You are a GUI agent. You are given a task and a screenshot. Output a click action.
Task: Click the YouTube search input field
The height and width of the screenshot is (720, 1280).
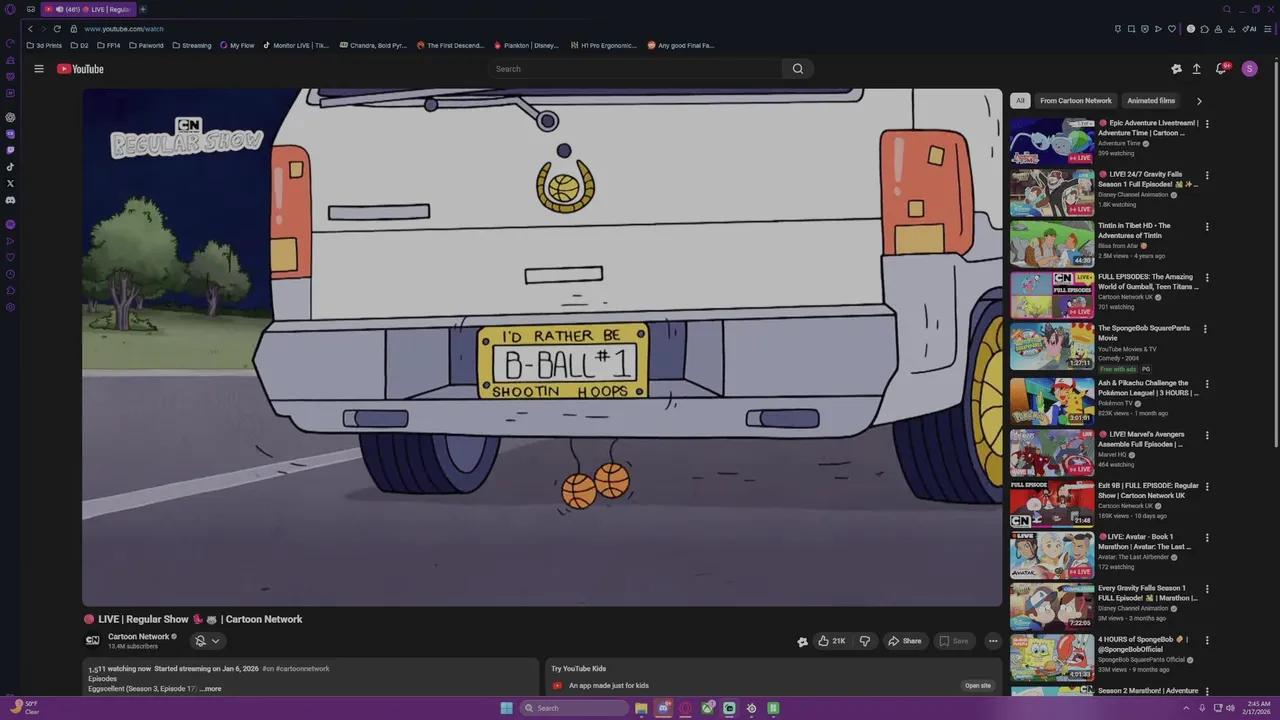click(x=635, y=69)
